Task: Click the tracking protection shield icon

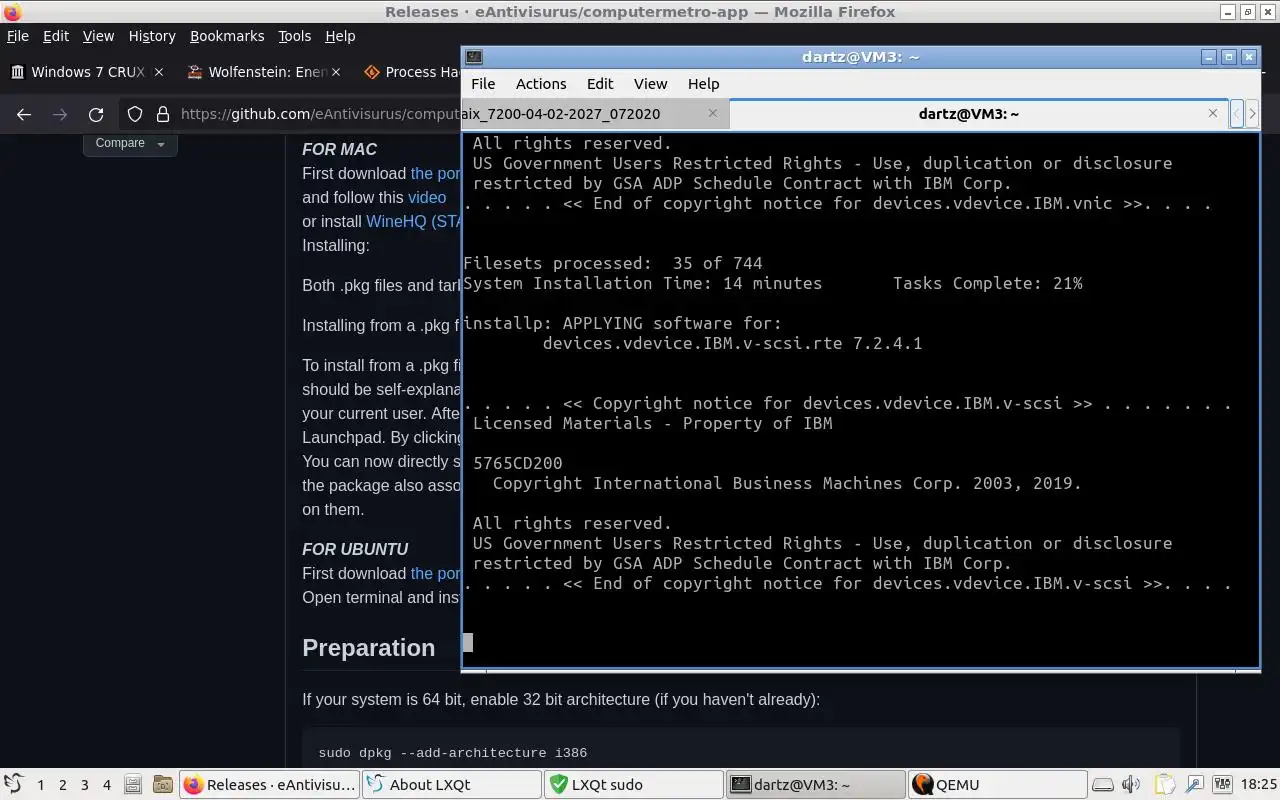Action: click(136, 114)
